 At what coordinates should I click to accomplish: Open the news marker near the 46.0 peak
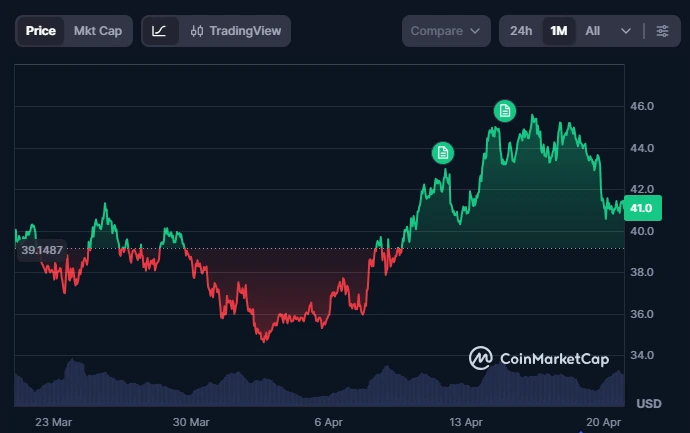point(505,110)
